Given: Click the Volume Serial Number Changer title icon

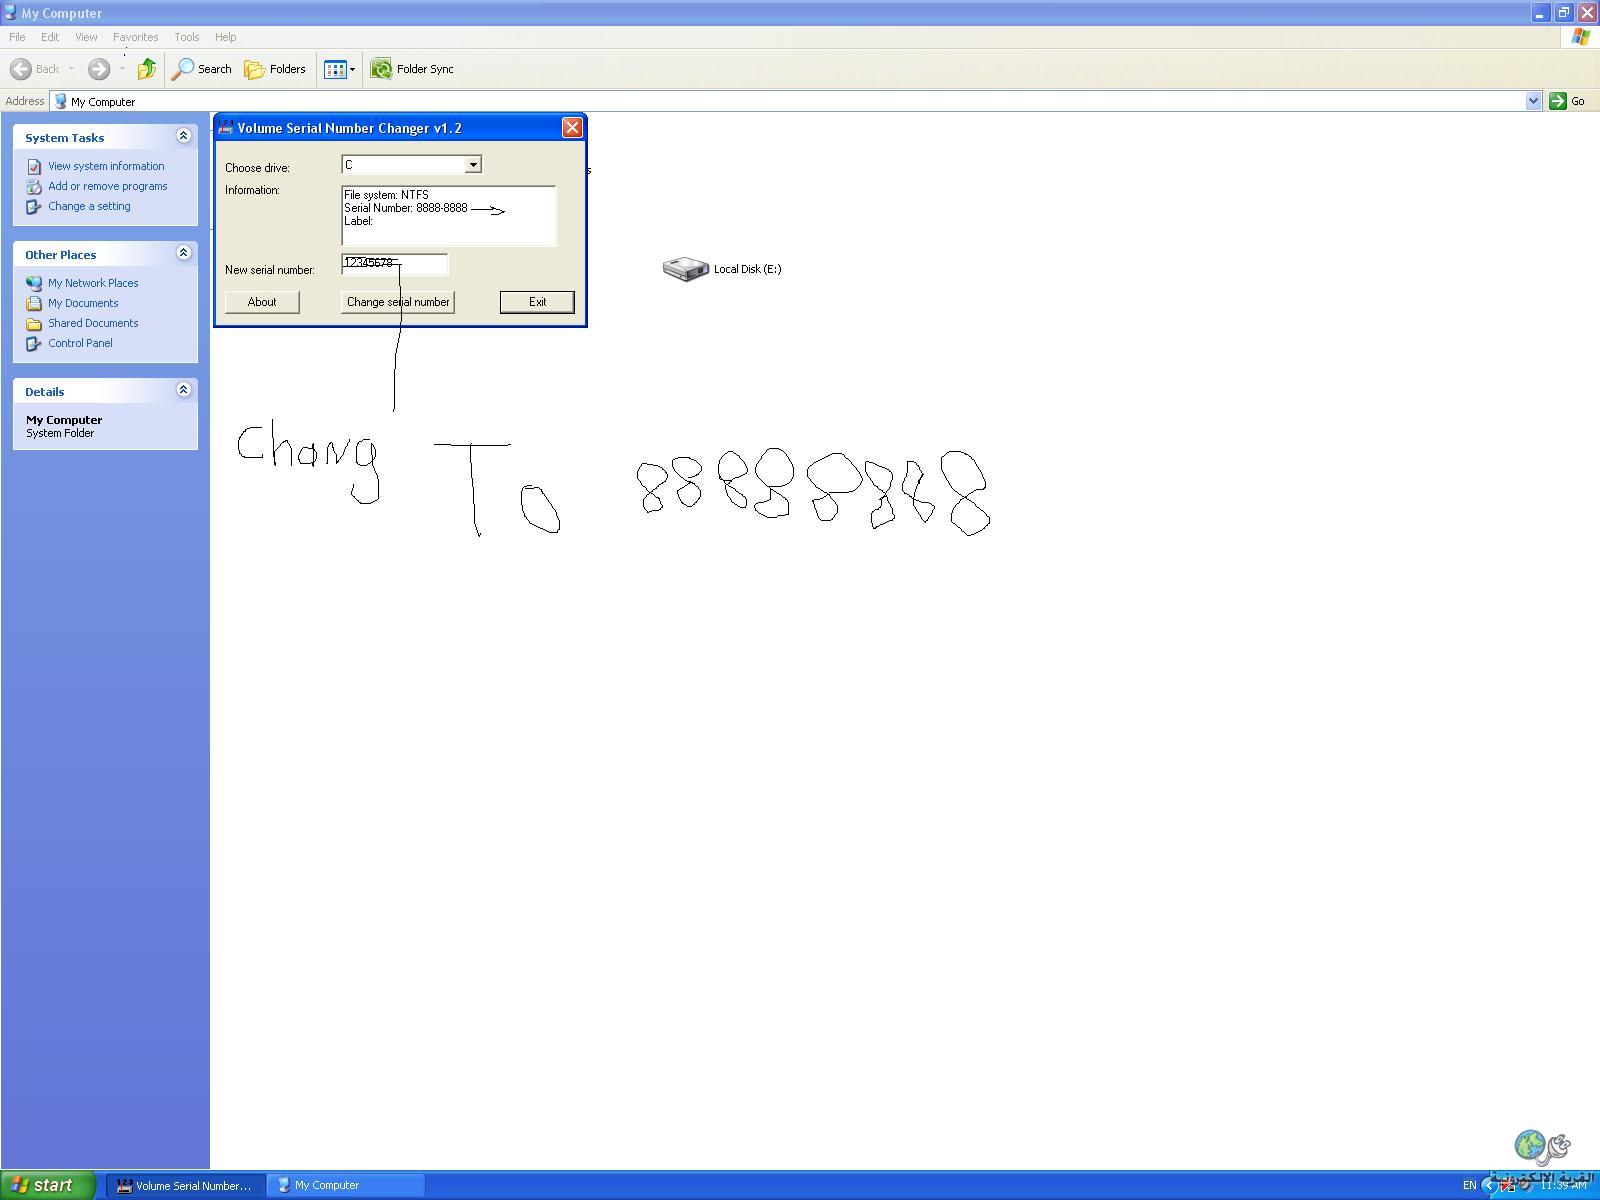Looking at the screenshot, I should [226, 127].
